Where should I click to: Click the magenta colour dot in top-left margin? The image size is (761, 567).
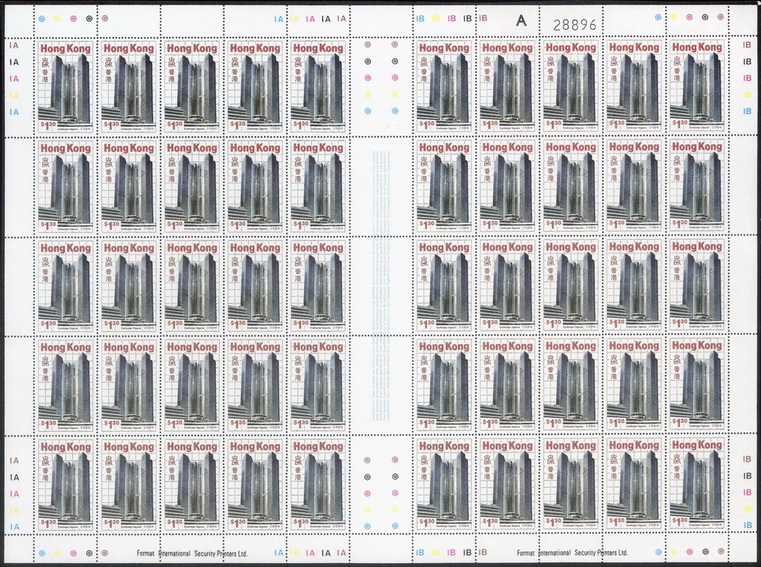tap(73, 19)
